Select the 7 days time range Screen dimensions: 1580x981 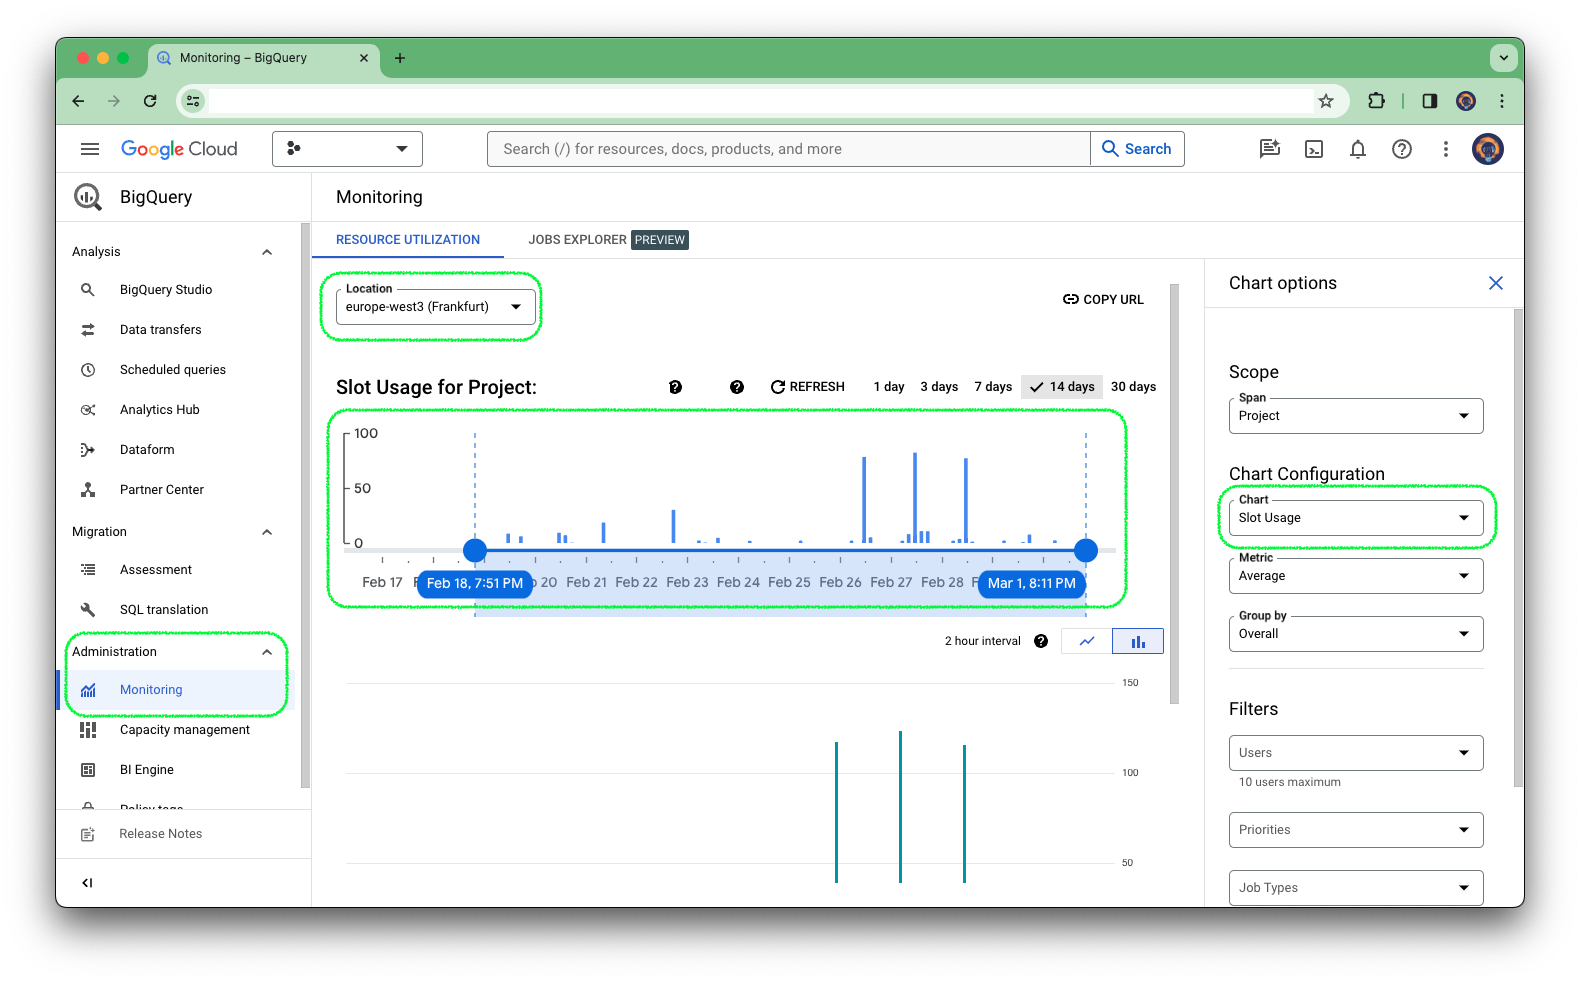pyautogui.click(x=993, y=387)
